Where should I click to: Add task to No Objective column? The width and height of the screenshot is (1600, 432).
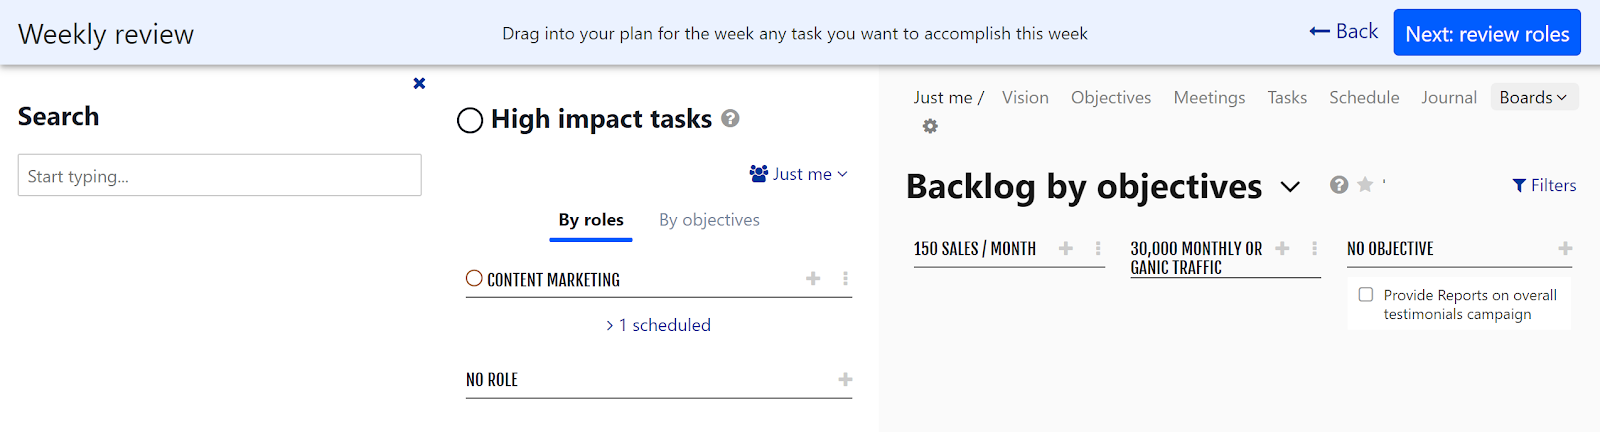pyautogui.click(x=1565, y=248)
